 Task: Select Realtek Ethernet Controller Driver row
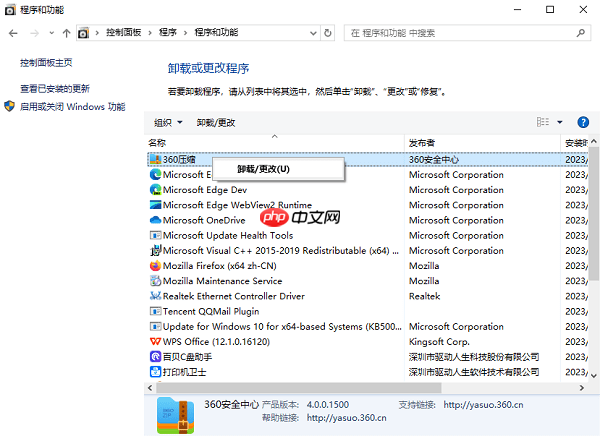(x=235, y=296)
